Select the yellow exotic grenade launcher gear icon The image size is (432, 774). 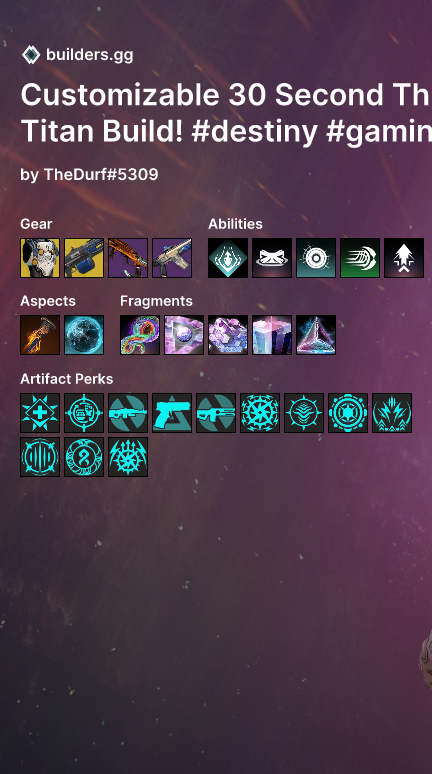[84, 258]
